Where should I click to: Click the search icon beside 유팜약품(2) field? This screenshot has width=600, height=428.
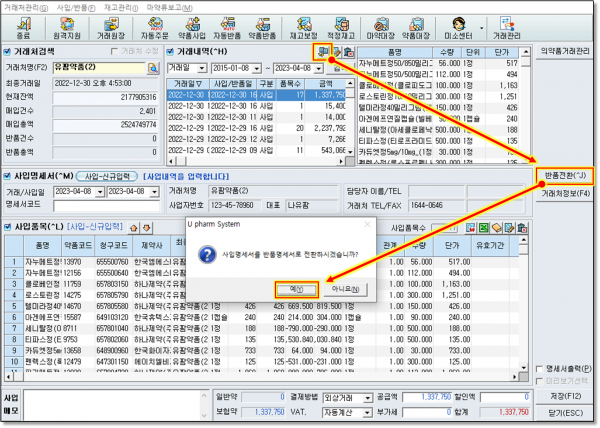pyautogui.click(x=153, y=67)
